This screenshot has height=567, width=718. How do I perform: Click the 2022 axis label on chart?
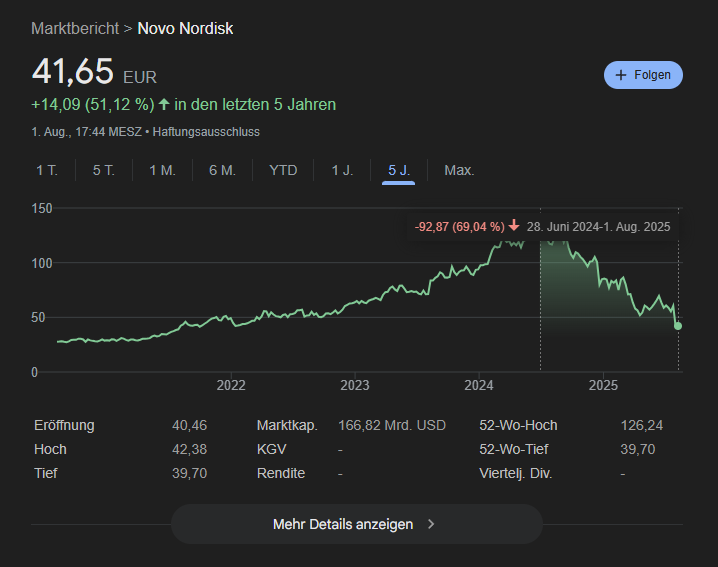pyautogui.click(x=231, y=385)
